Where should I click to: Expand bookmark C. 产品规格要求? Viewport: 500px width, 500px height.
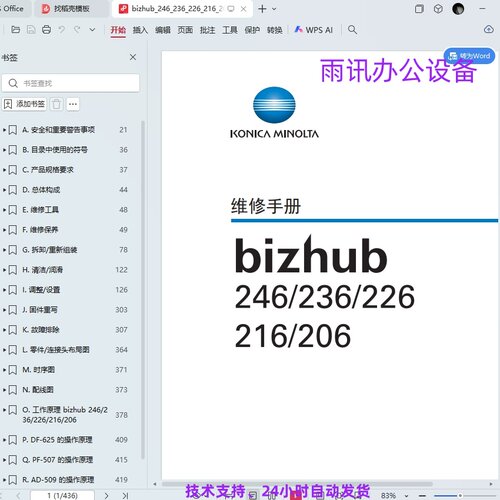pos(4,170)
